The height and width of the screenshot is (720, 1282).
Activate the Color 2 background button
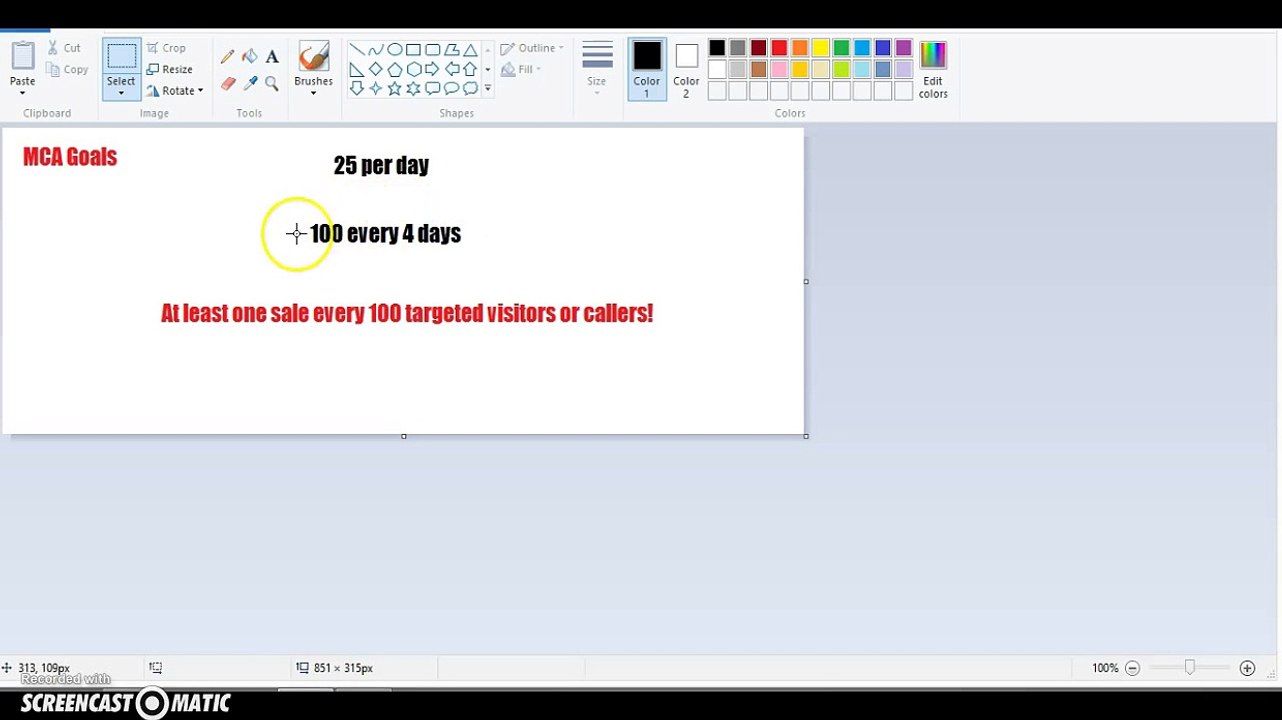pos(686,70)
